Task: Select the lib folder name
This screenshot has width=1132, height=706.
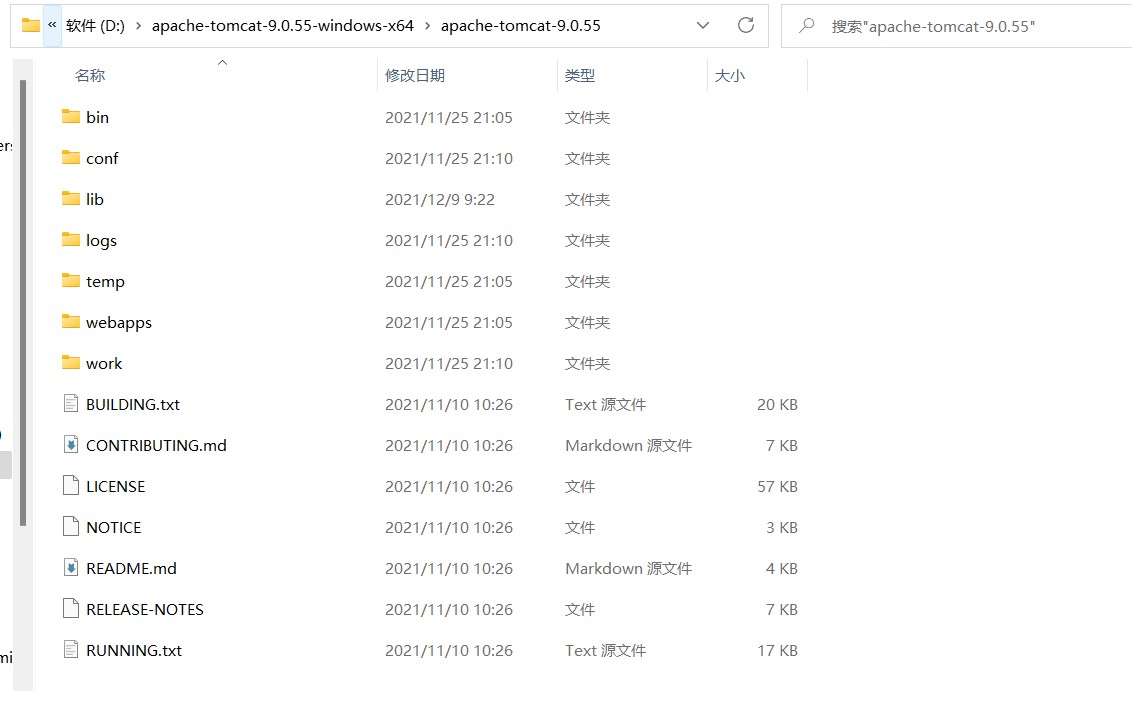Action: [x=95, y=199]
